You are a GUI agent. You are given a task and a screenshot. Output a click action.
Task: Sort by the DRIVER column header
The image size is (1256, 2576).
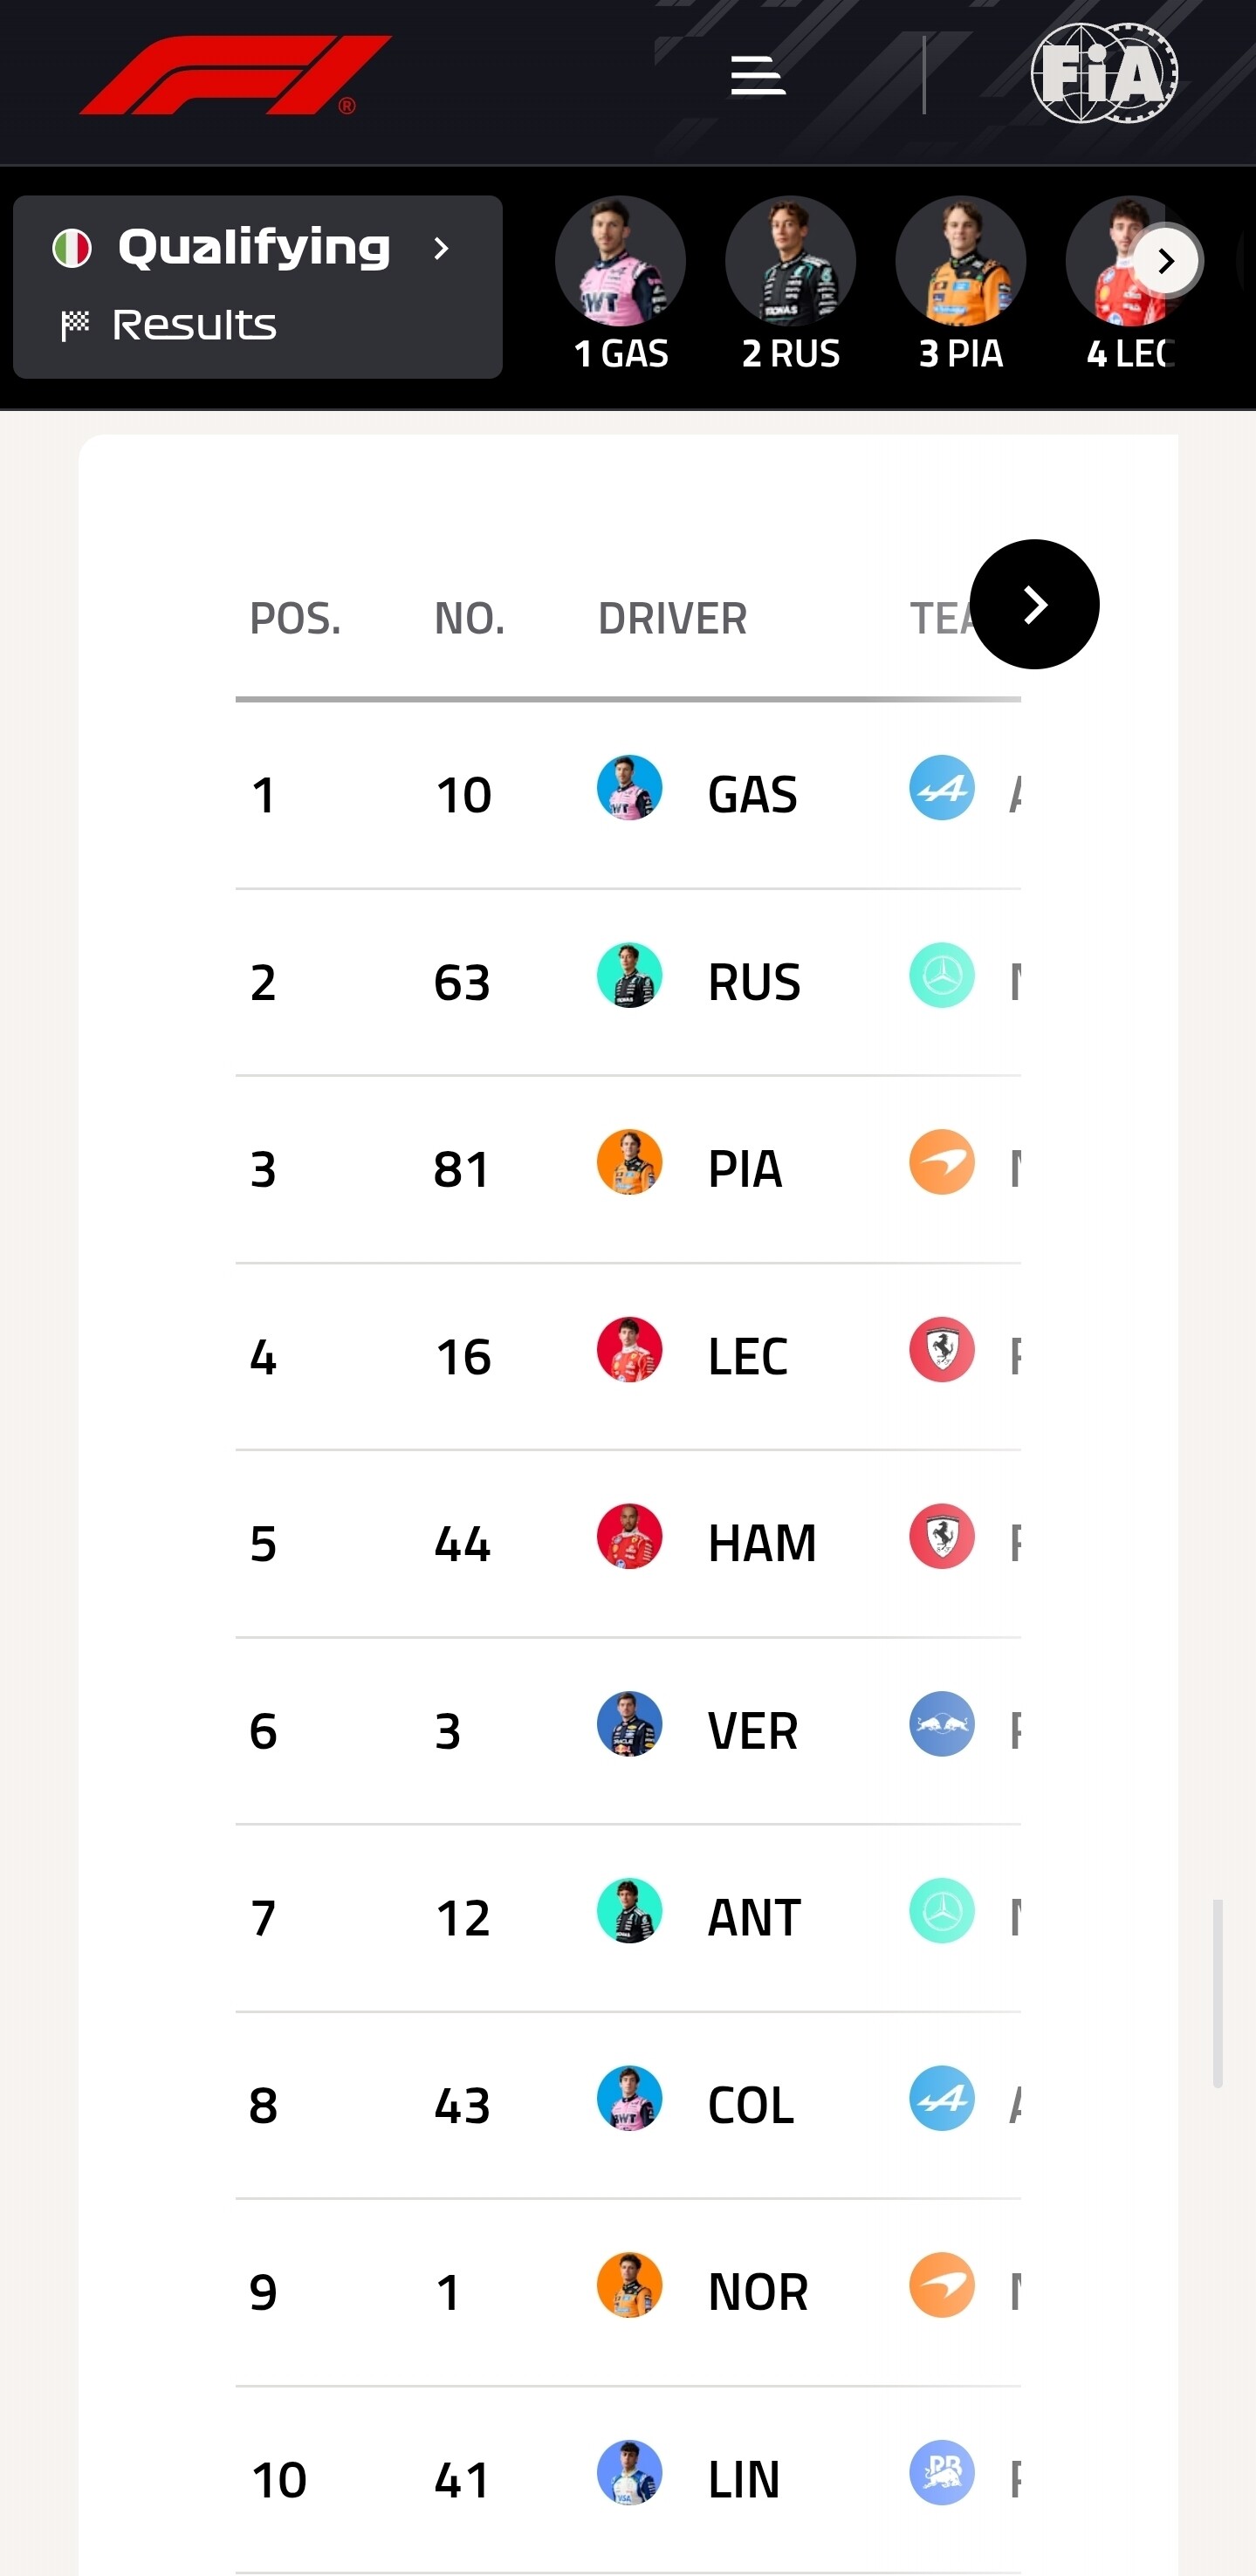672,619
